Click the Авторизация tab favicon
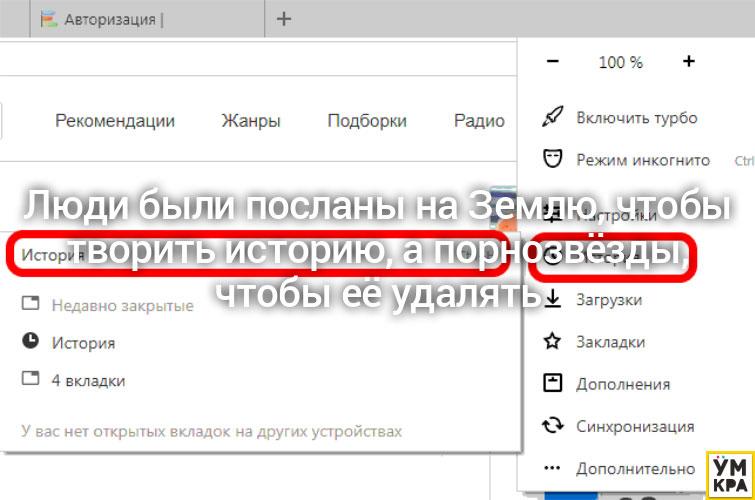The height and width of the screenshot is (500, 755). pyautogui.click(x=49, y=19)
